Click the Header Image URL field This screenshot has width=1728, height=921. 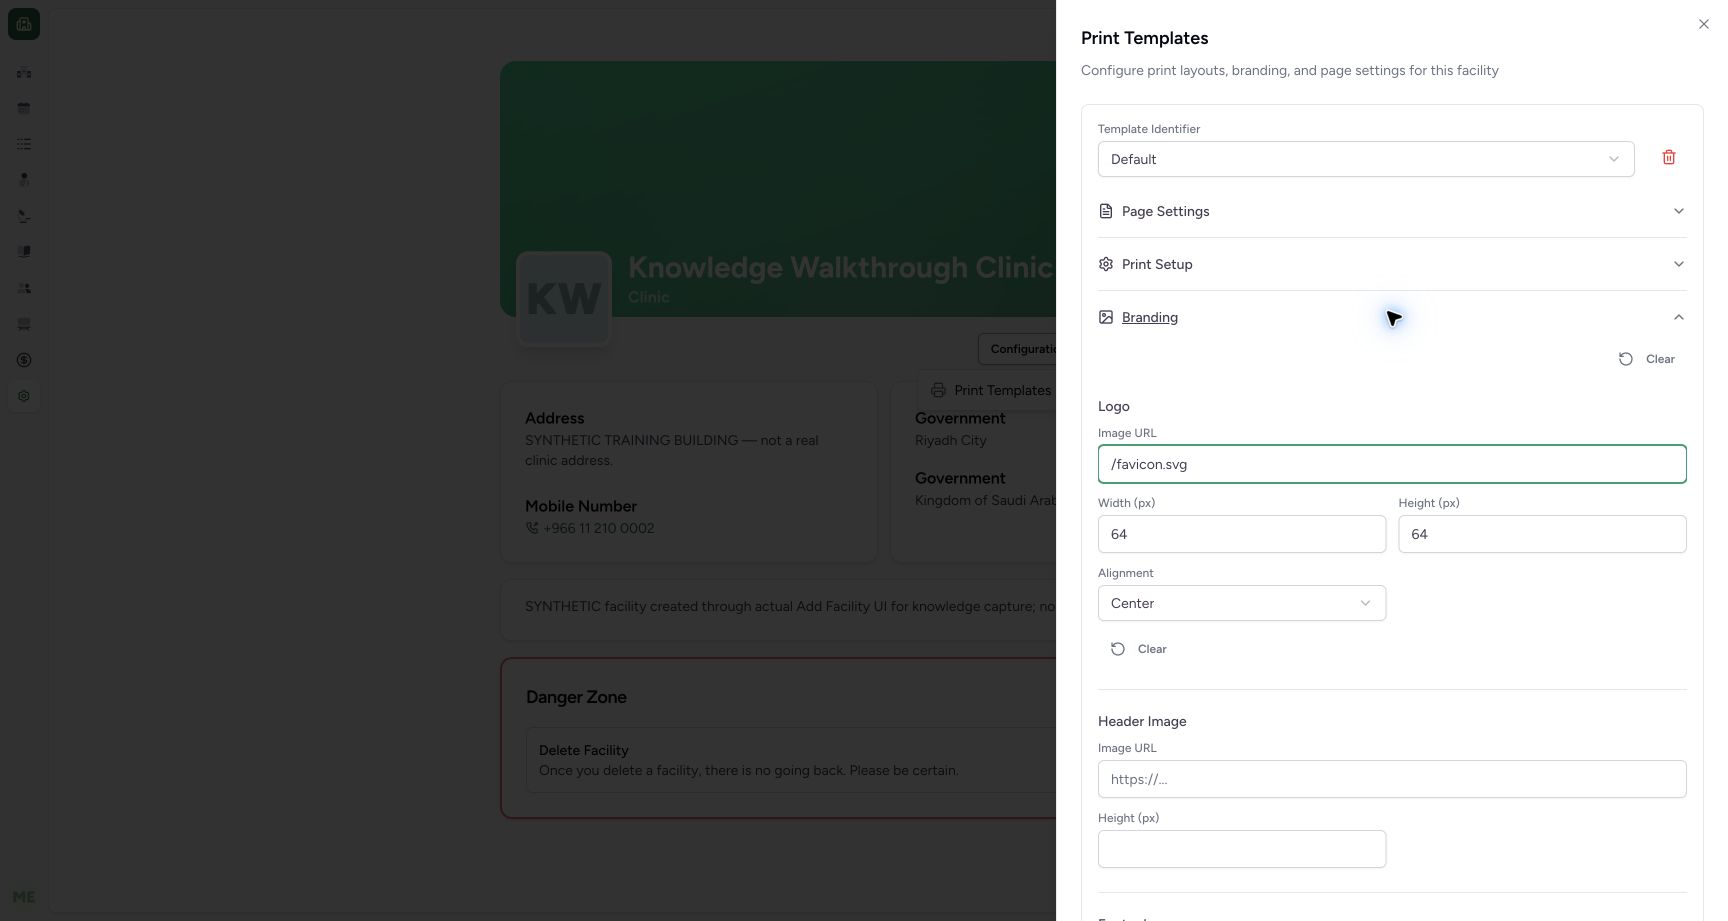[x=1392, y=779]
